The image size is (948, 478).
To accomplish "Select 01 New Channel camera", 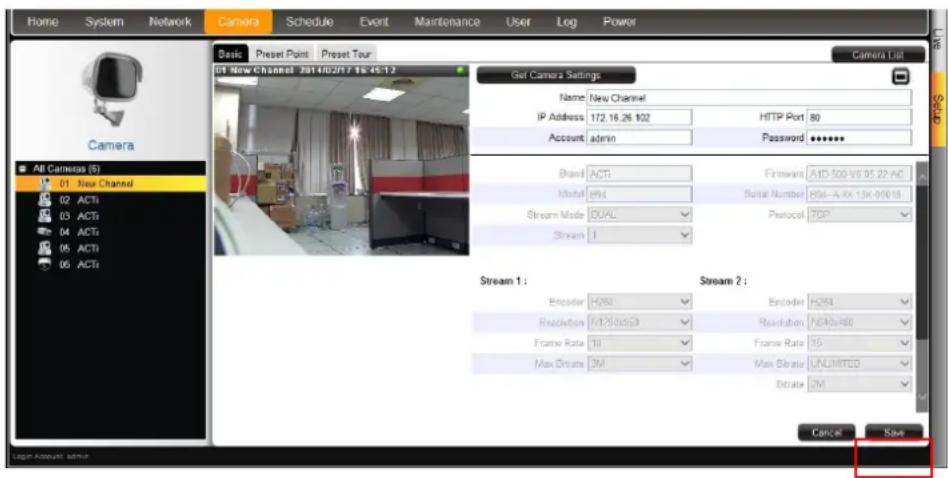I will pos(111,183).
